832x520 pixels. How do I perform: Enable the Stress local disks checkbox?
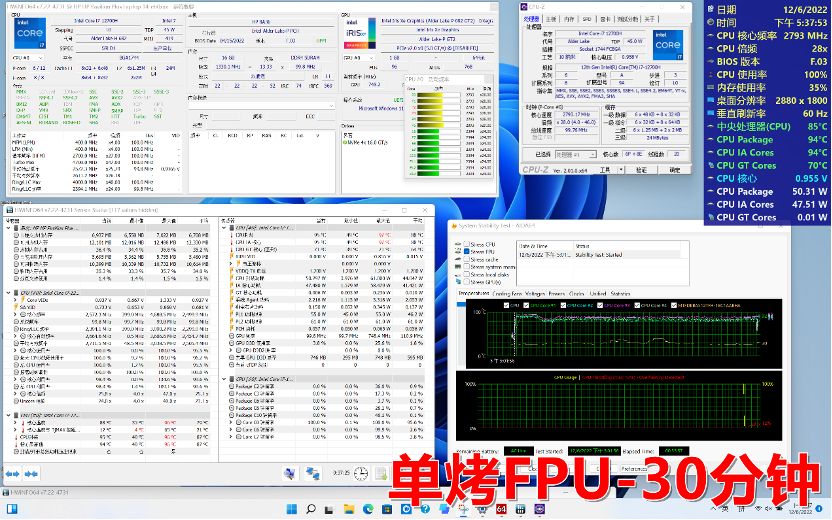point(466,274)
